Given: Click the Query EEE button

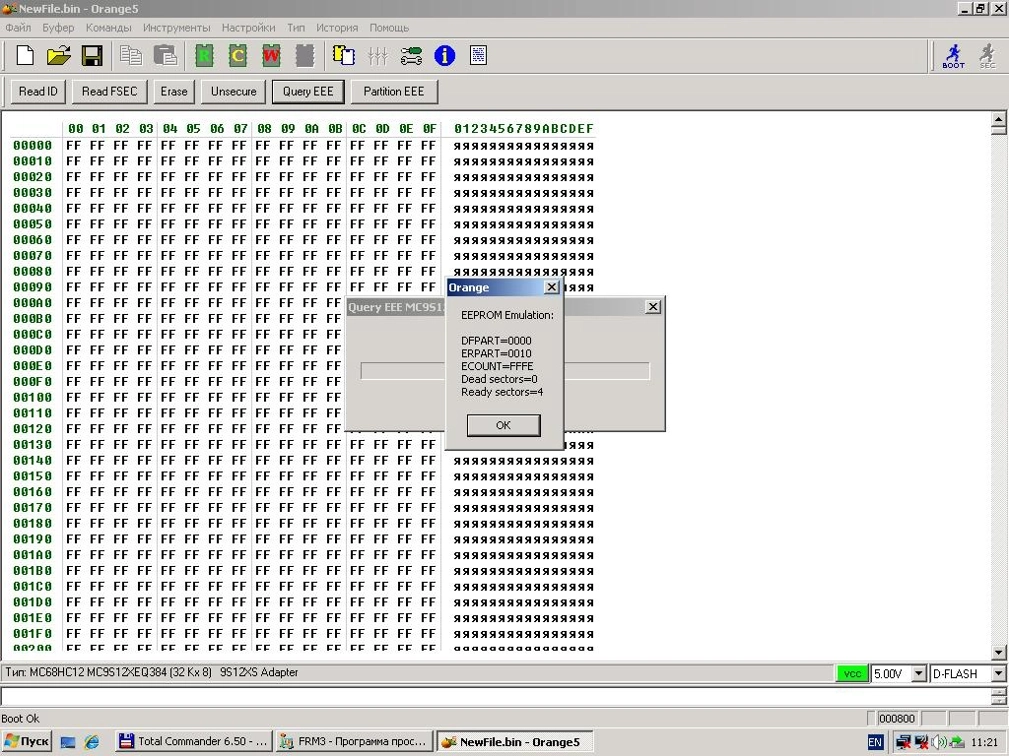Looking at the screenshot, I should pyautogui.click(x=308, y=91).
